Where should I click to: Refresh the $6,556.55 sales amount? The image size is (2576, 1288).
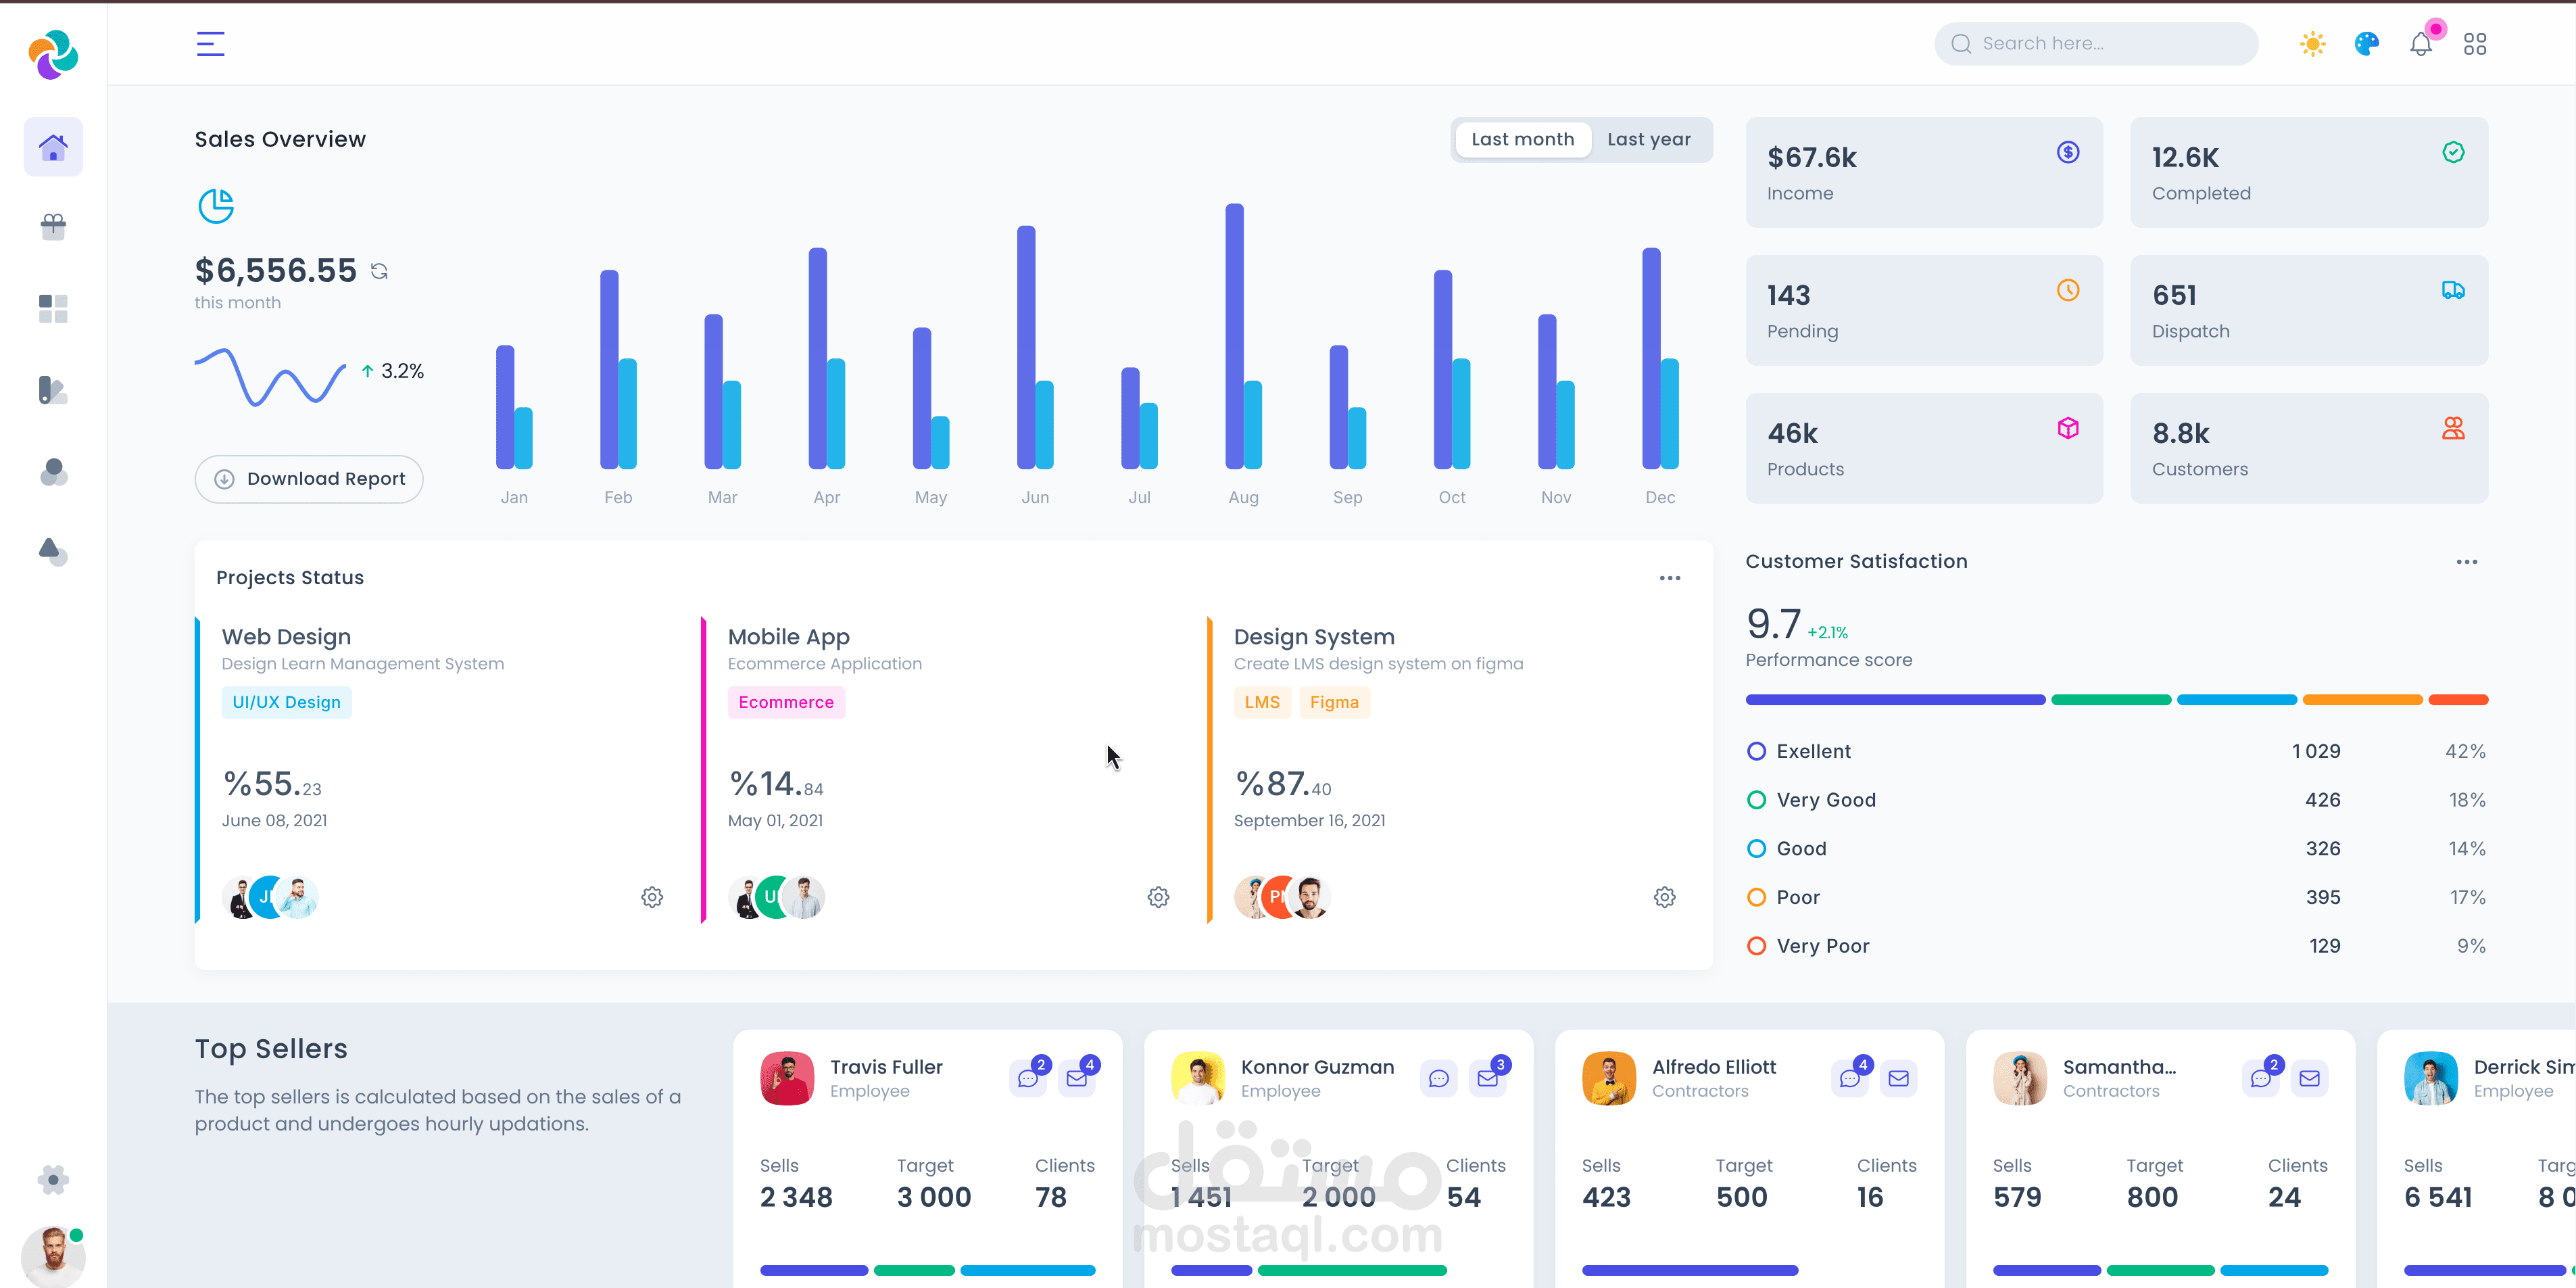click(x=379, y=271)
